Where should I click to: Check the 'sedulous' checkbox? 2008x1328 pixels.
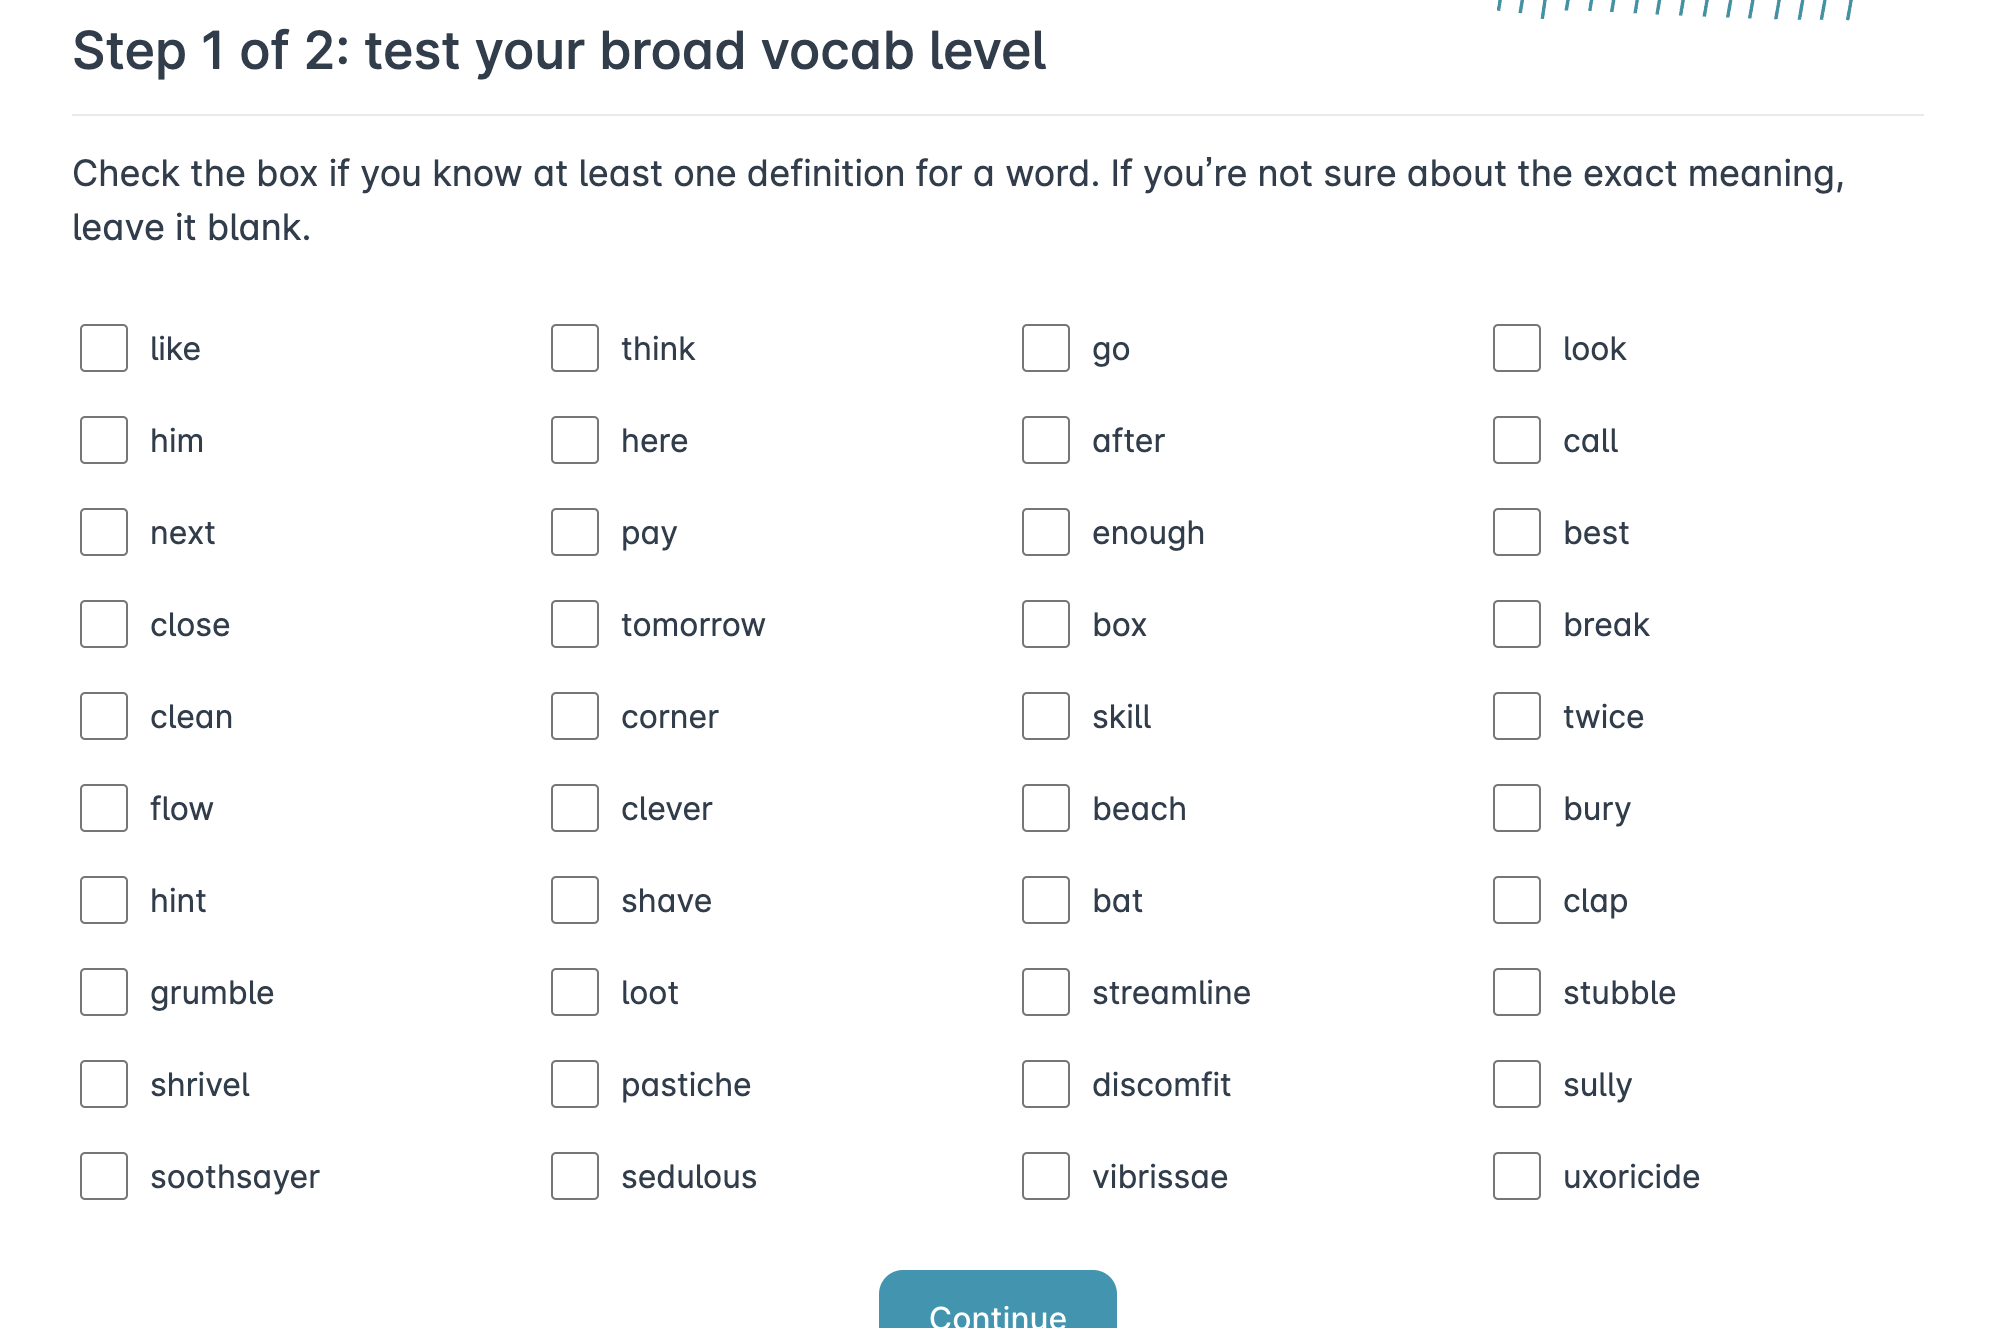click(x=575, y=1176)
